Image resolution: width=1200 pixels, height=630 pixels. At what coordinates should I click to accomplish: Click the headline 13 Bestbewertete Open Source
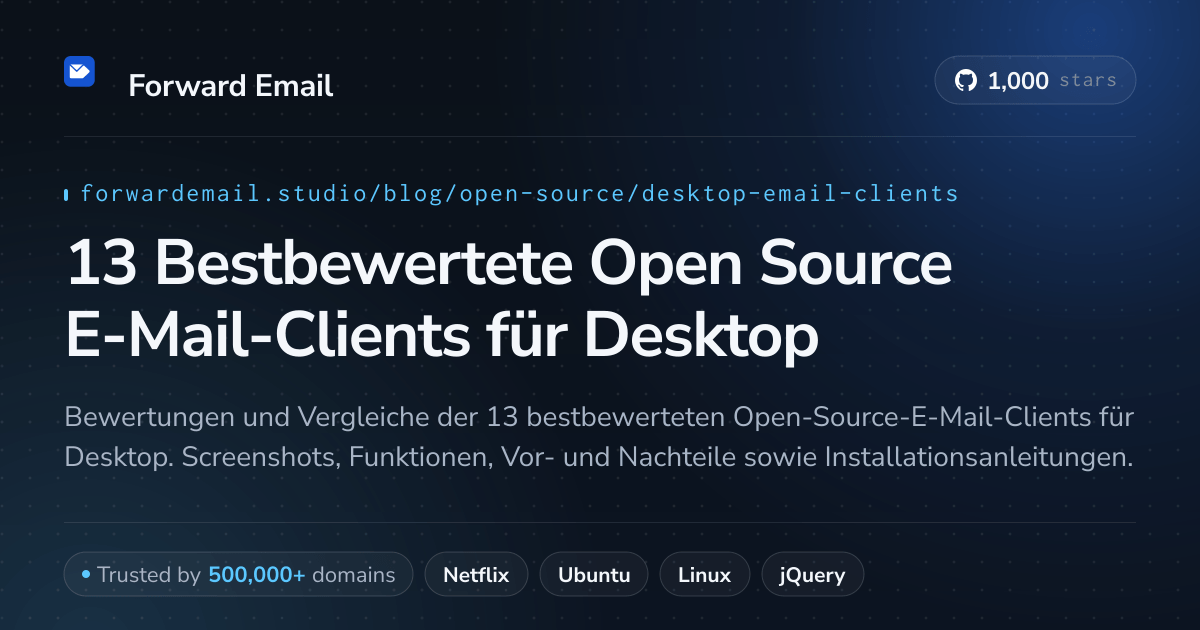509,264
